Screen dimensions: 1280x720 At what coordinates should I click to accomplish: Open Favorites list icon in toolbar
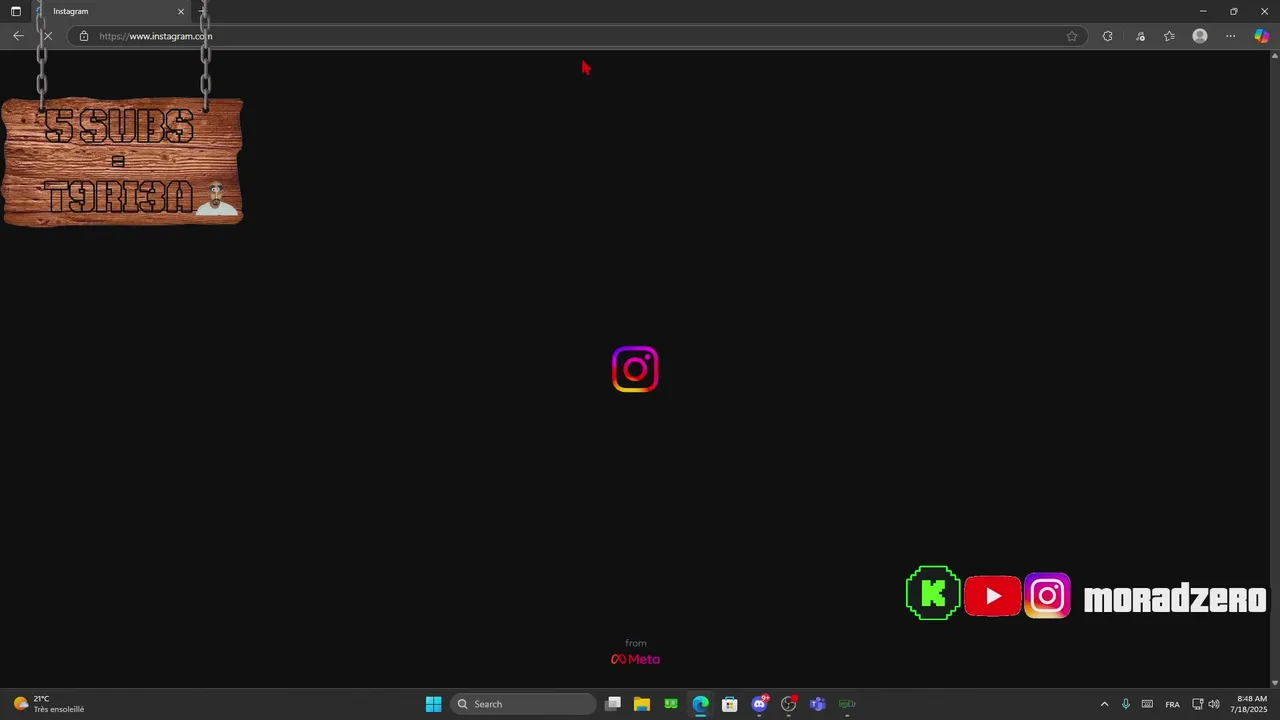point(1169,36)
